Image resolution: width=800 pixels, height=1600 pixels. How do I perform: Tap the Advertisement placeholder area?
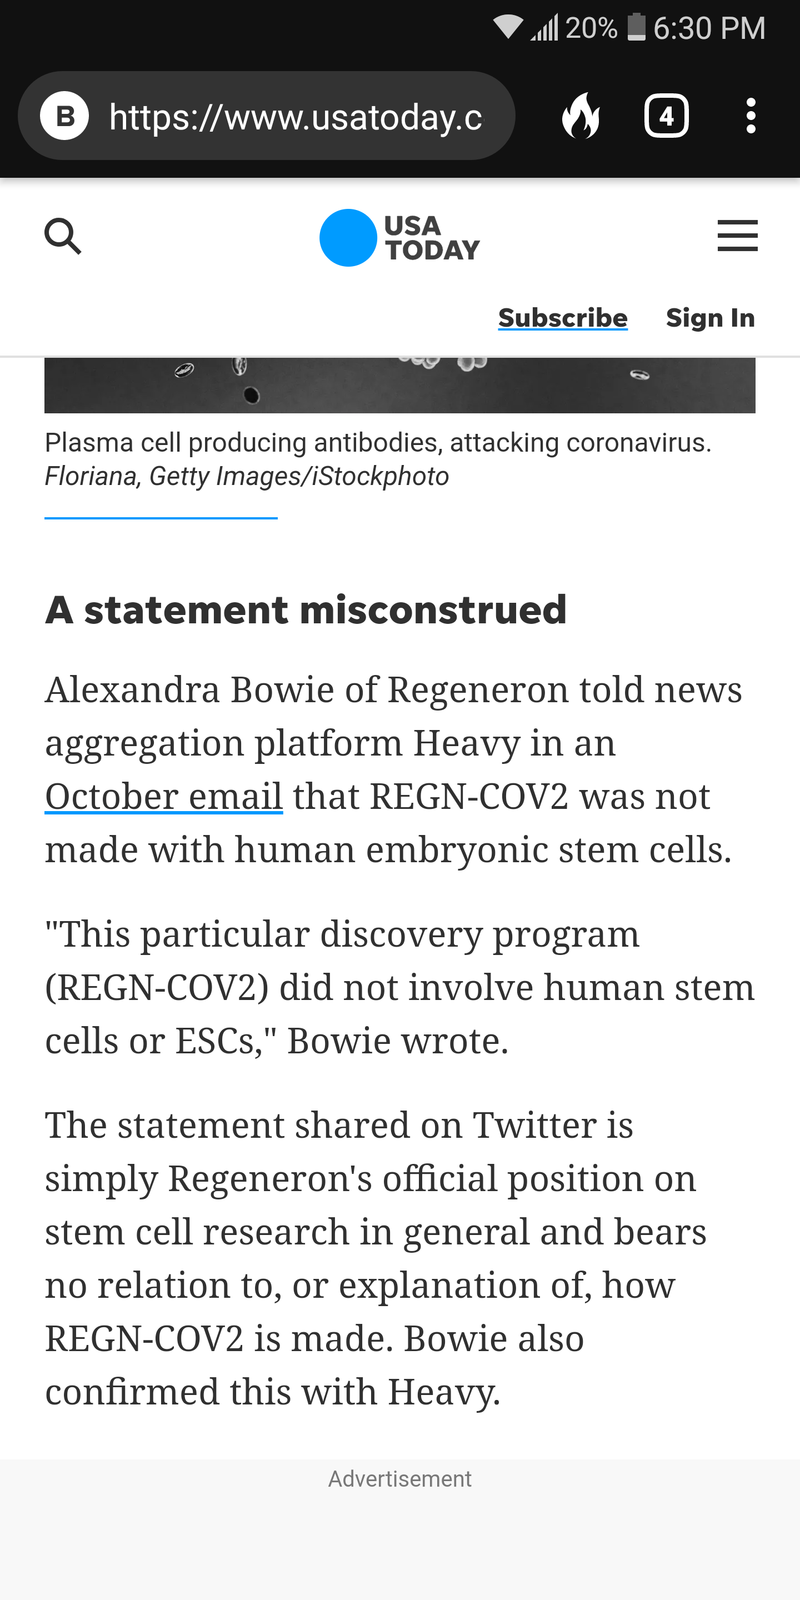pos(400,1530)
